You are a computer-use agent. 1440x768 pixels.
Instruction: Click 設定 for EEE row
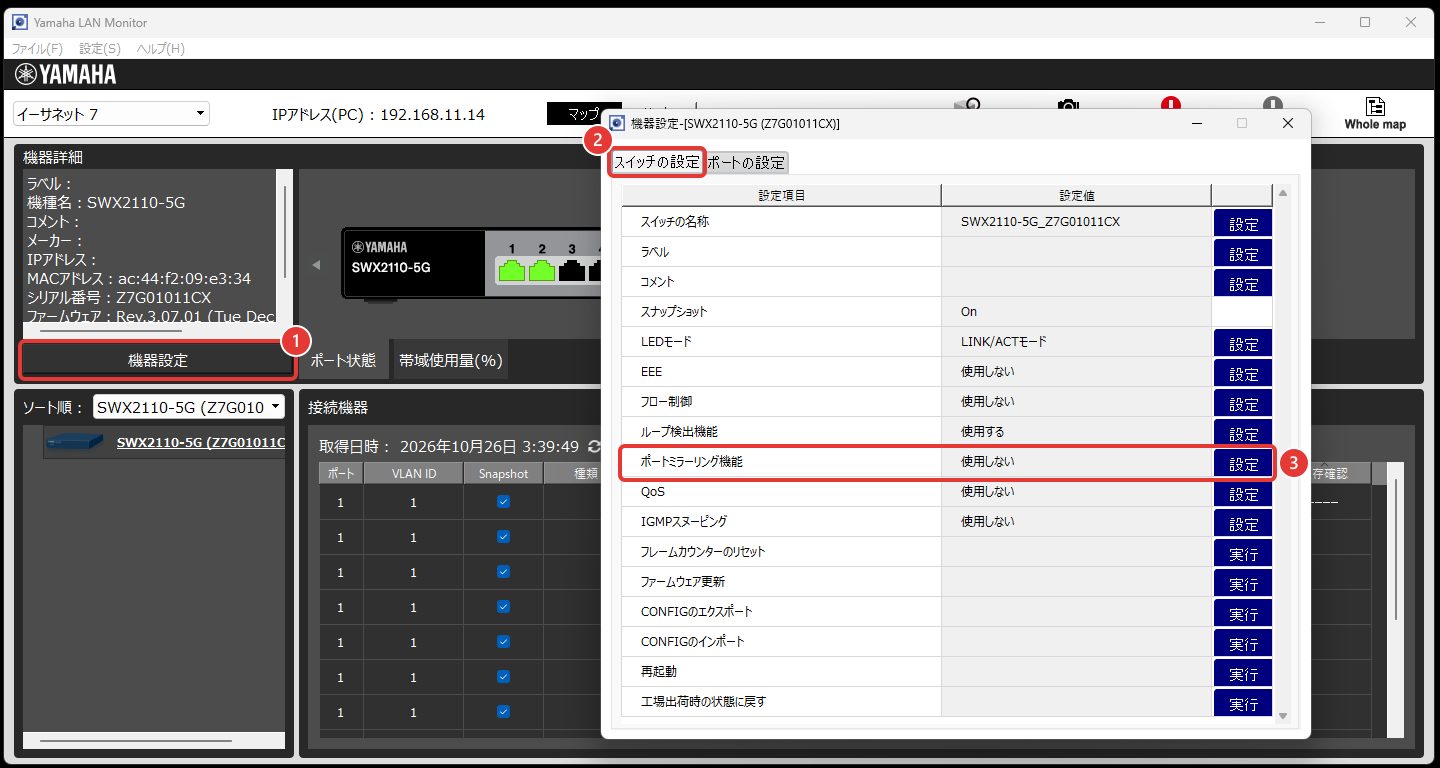point(1243,373)
